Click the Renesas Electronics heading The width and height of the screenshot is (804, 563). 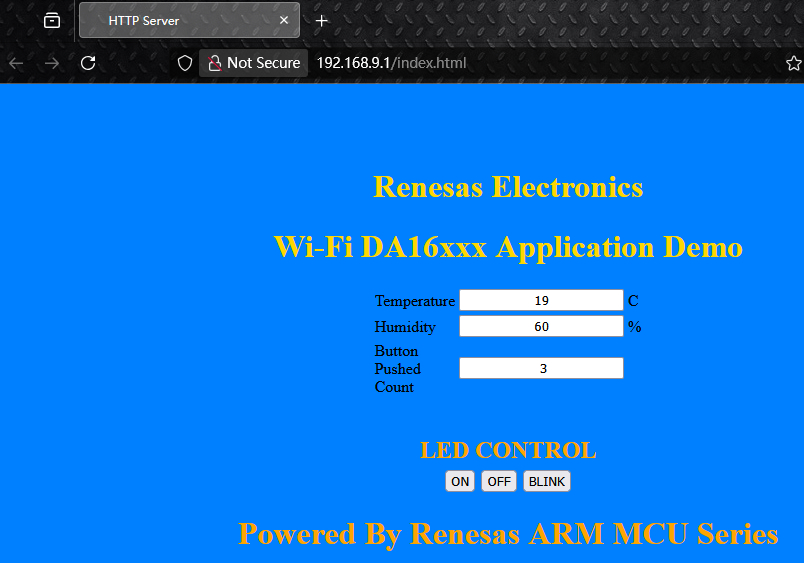(x=508, y=187)
